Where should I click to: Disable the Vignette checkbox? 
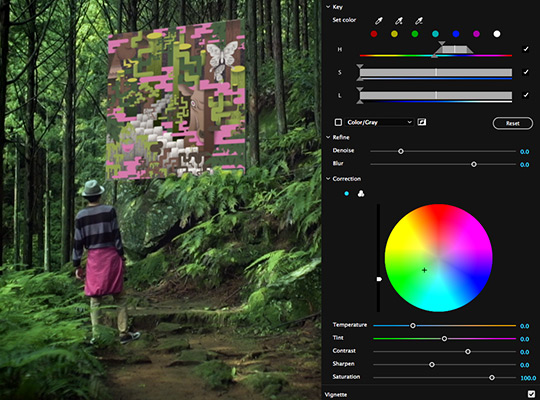point(531,394)
